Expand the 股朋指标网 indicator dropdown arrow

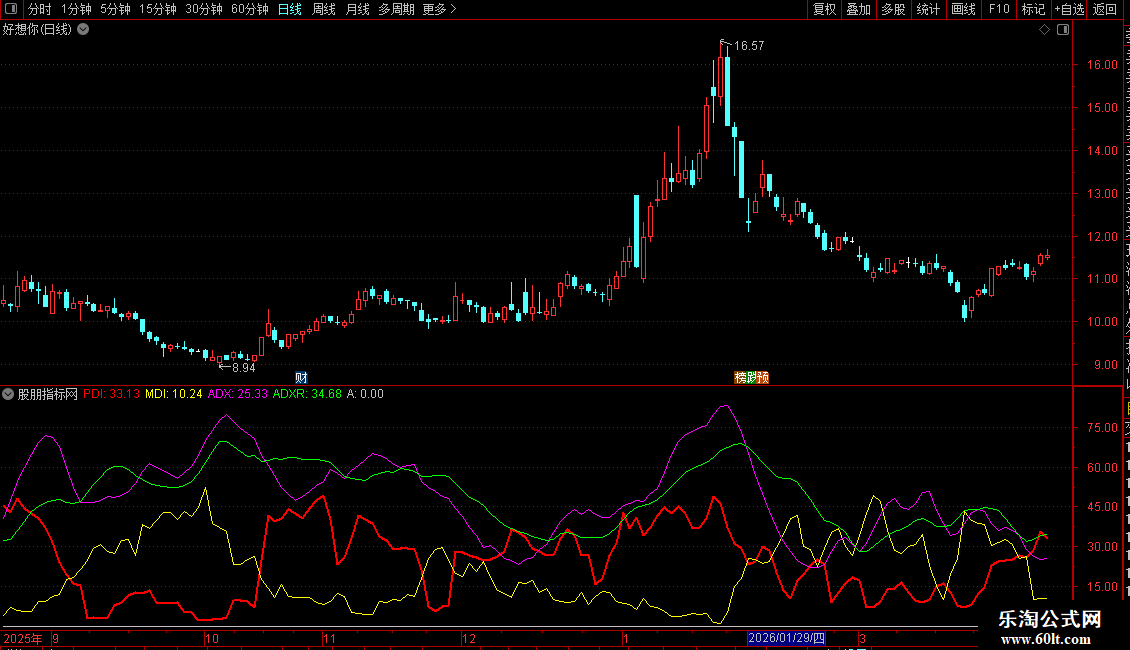pos(9,394)
